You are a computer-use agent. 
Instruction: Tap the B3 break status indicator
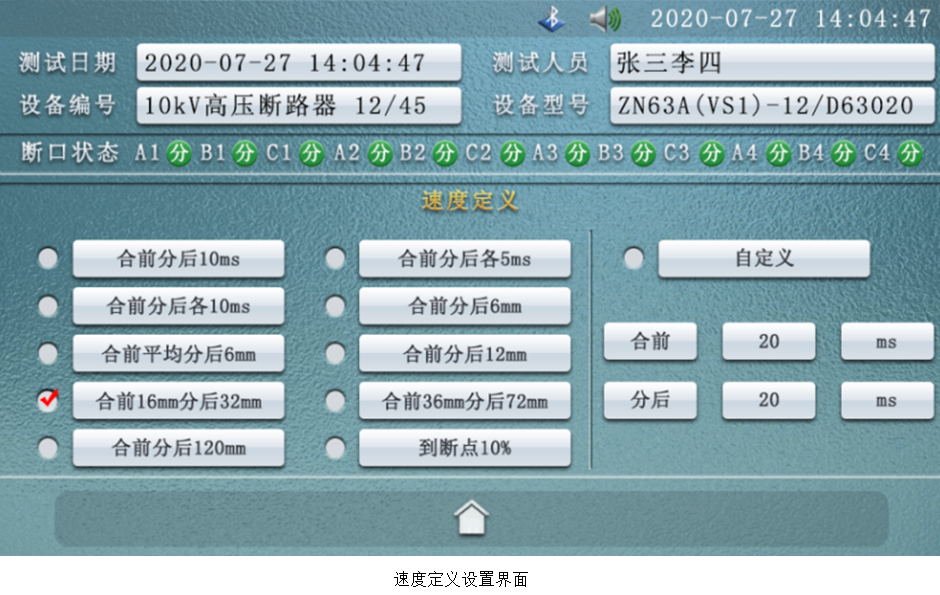pyautogui.click(x=644, y=153)
